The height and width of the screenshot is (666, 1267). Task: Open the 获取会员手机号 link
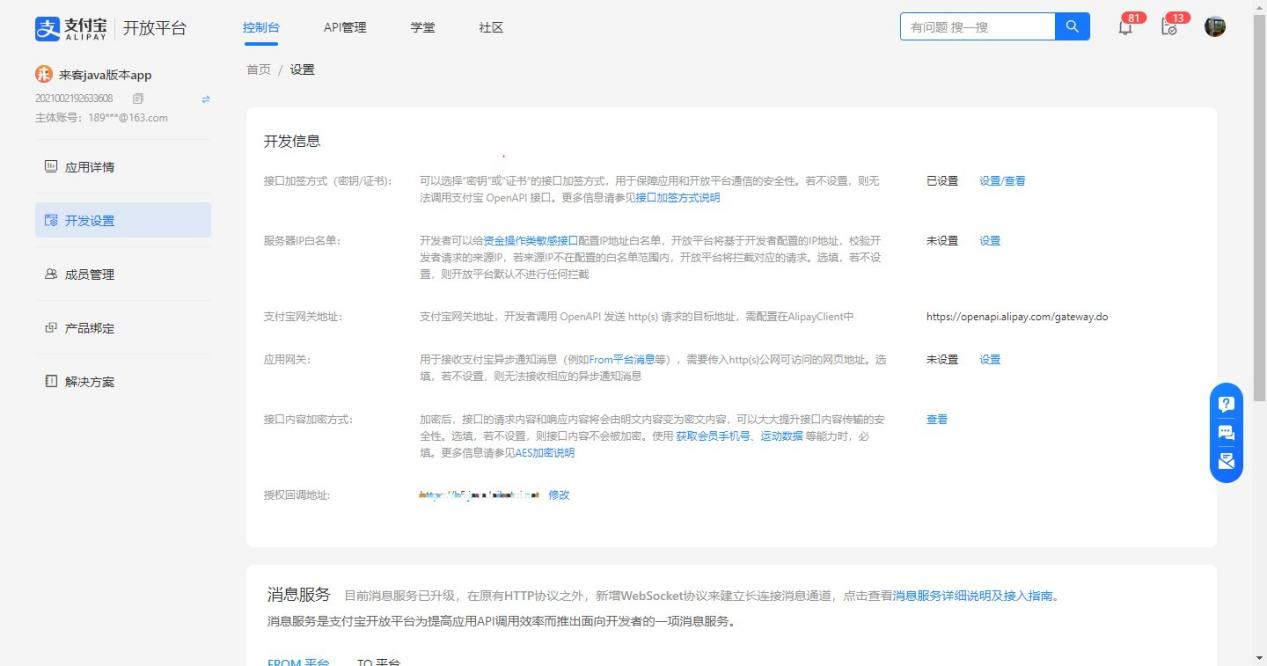[x=713, y=436]
